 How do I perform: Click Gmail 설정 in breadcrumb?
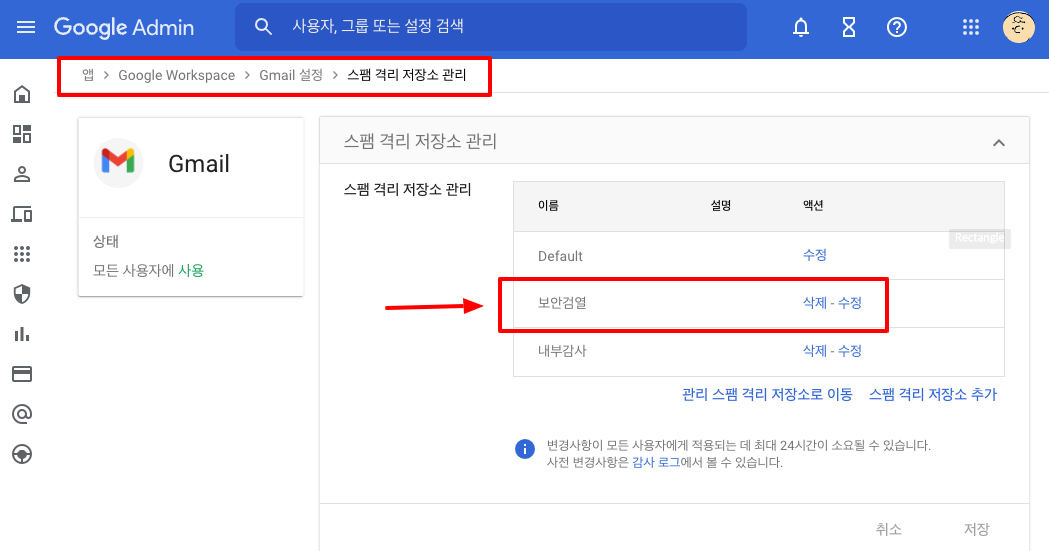(291, 75)
